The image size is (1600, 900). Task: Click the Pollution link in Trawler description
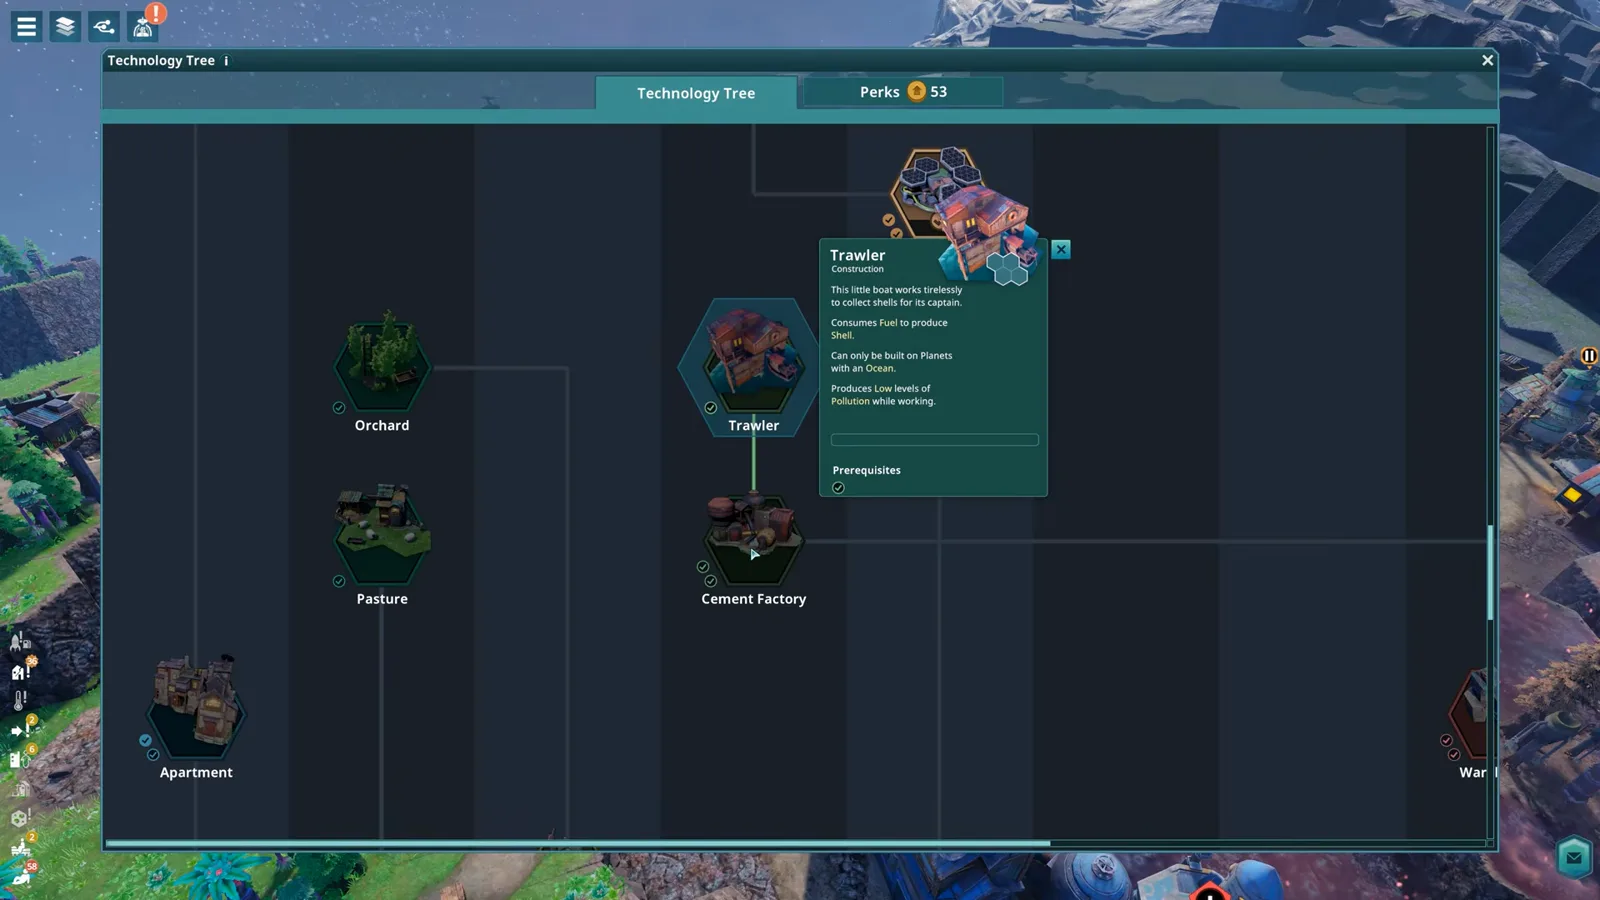coord(850,402)
